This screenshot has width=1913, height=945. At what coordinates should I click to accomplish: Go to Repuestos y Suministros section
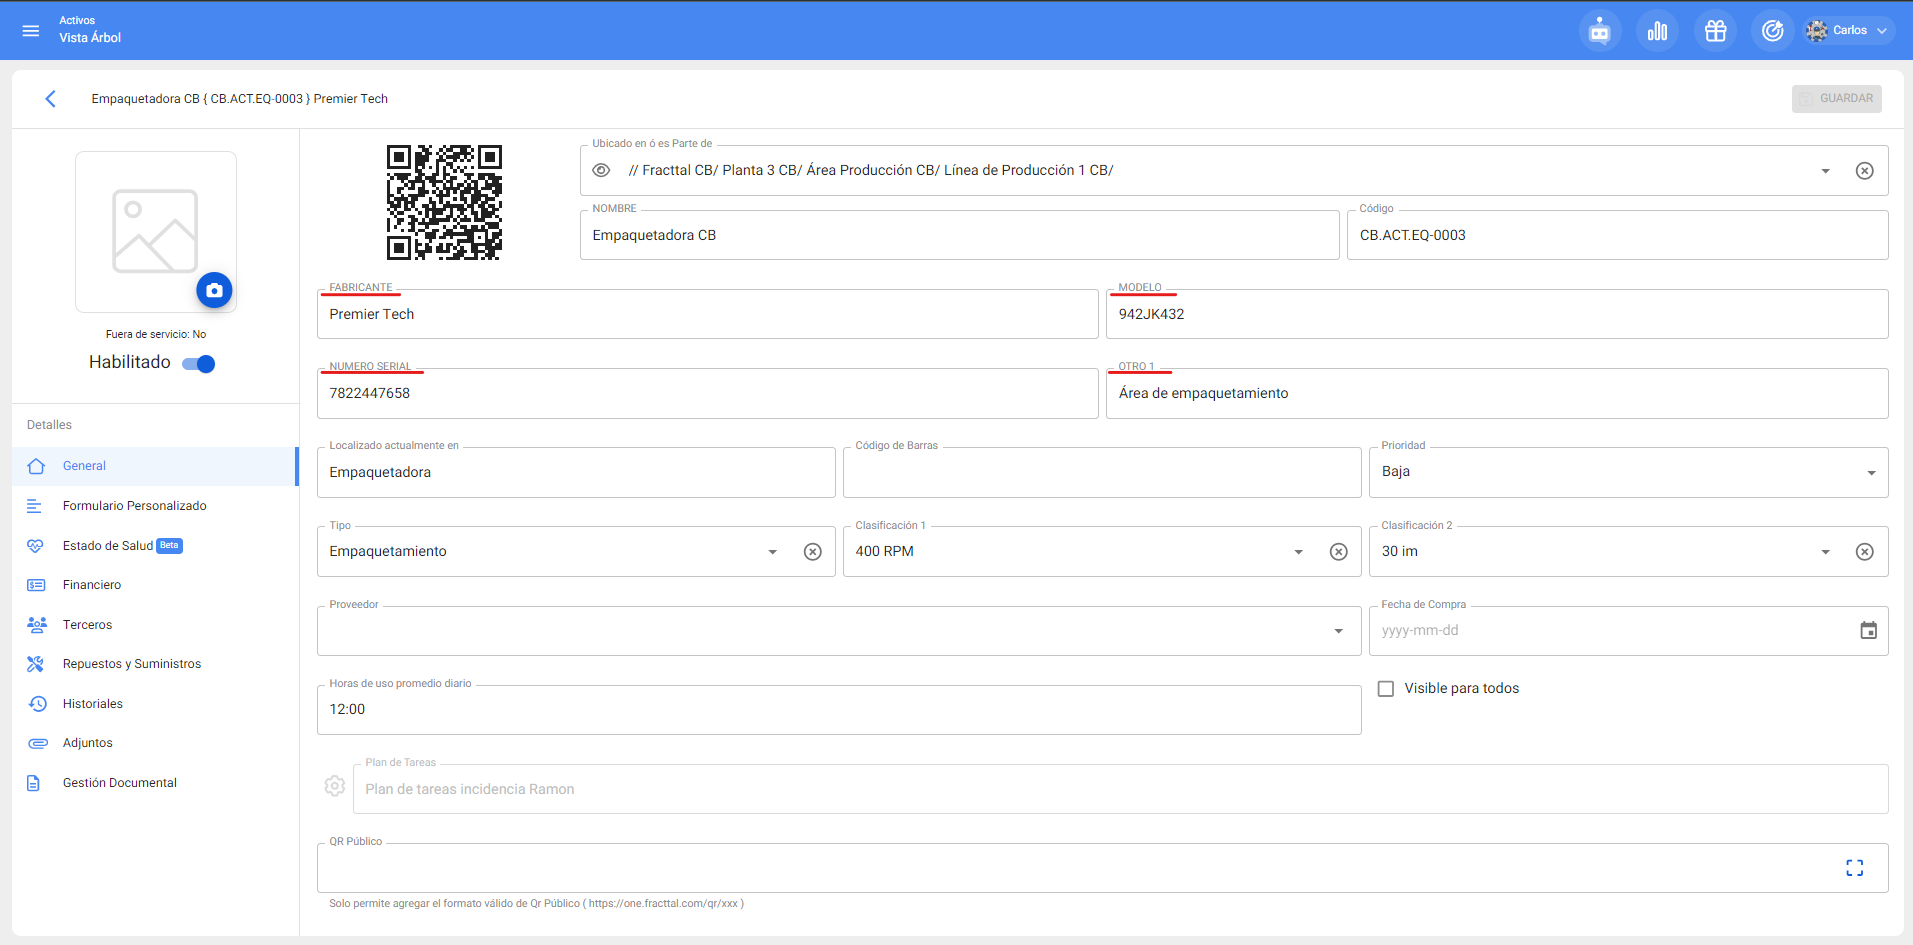pos(131,664)
